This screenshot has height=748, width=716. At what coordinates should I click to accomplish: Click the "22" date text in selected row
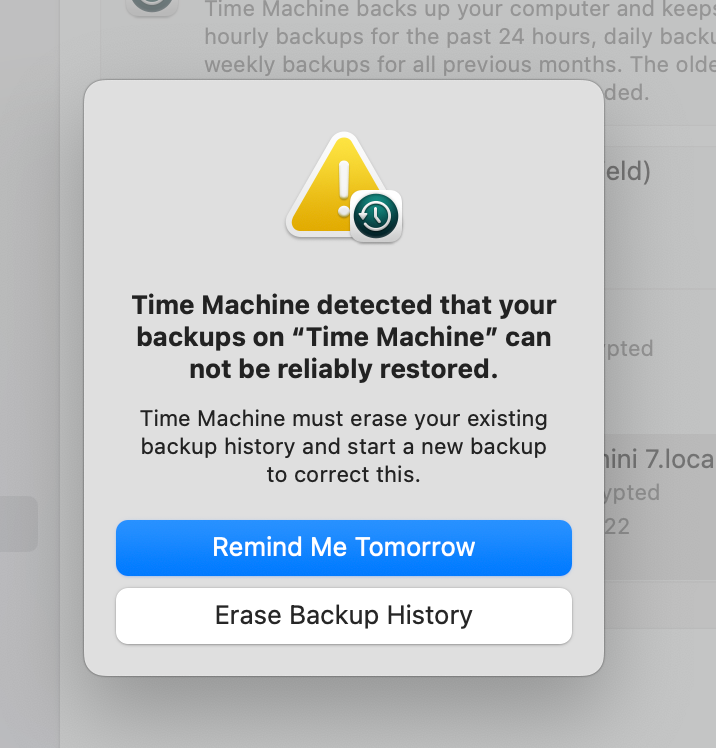pyautogui.click(x=616, y=526)
